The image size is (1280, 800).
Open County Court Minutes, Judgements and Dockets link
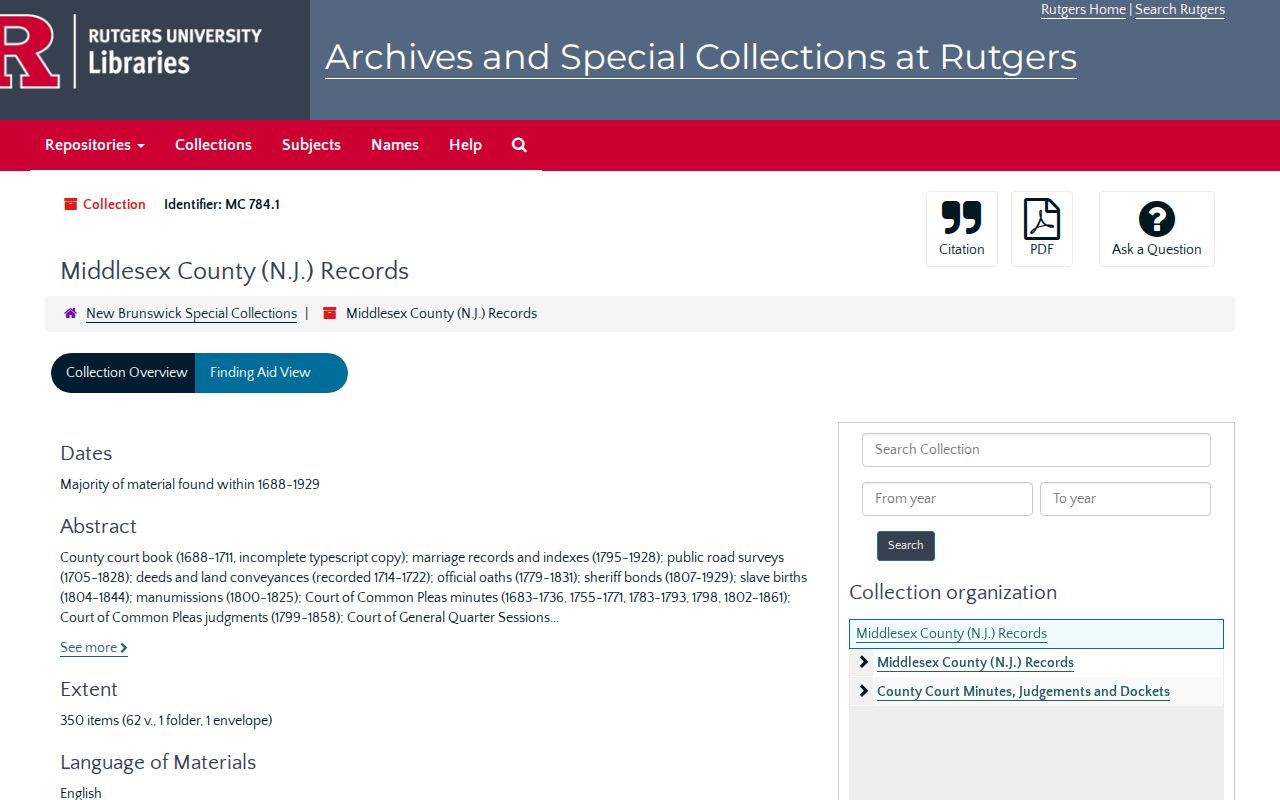(1023, 691)
